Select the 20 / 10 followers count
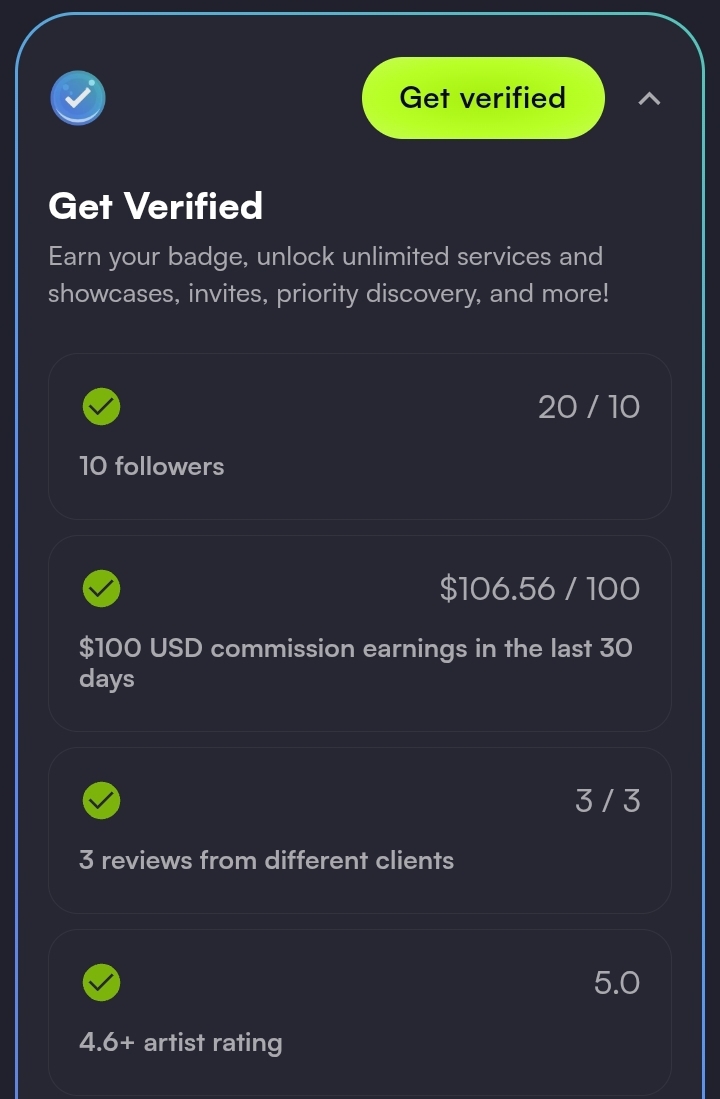720x1099 pixels. coord(588,407)
